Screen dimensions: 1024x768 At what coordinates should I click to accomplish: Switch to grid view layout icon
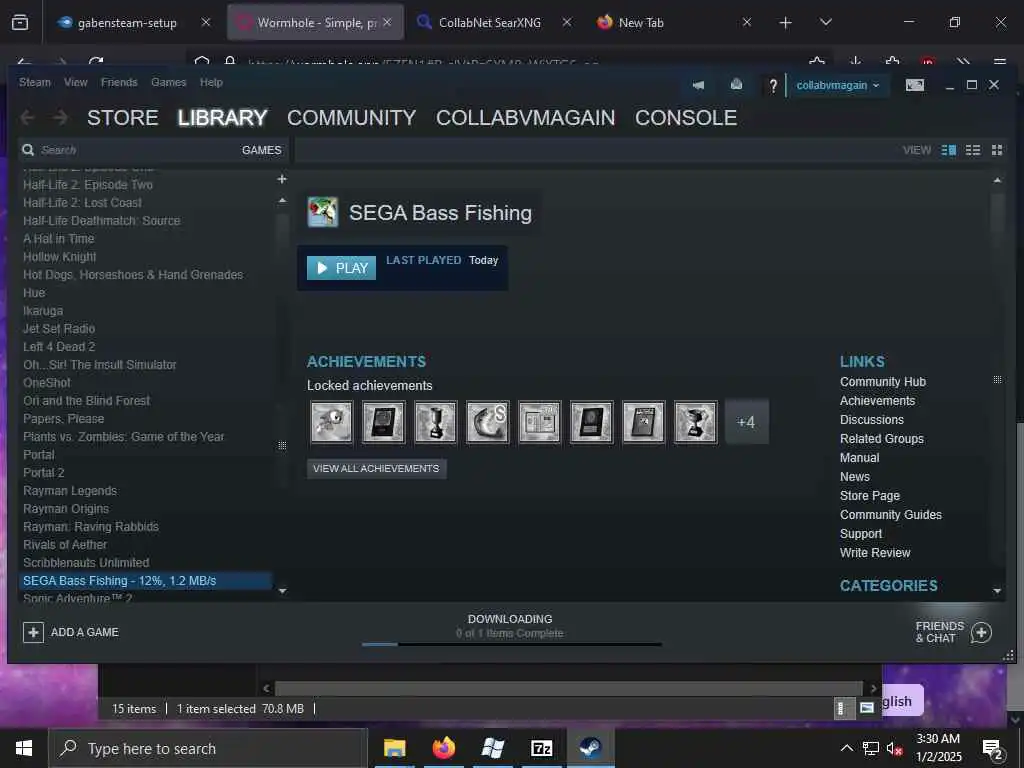tap(997, 150)
